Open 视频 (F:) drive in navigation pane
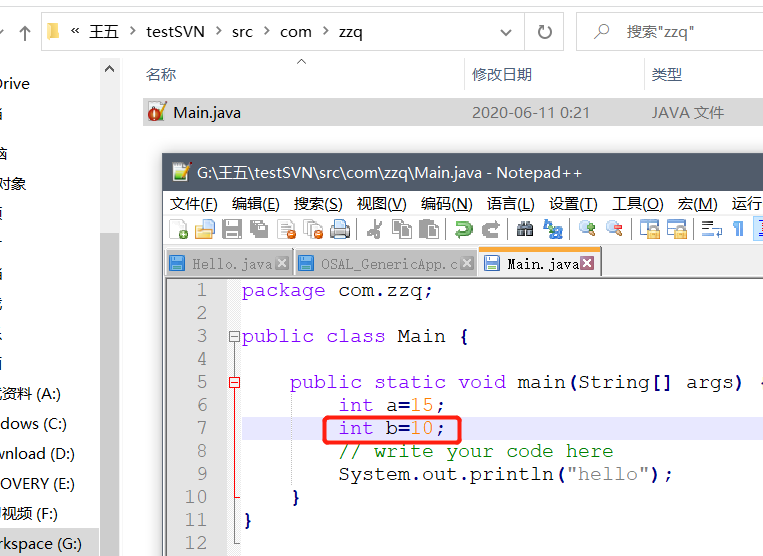This screenshot has height=556, width=763. tap(29, 514)
